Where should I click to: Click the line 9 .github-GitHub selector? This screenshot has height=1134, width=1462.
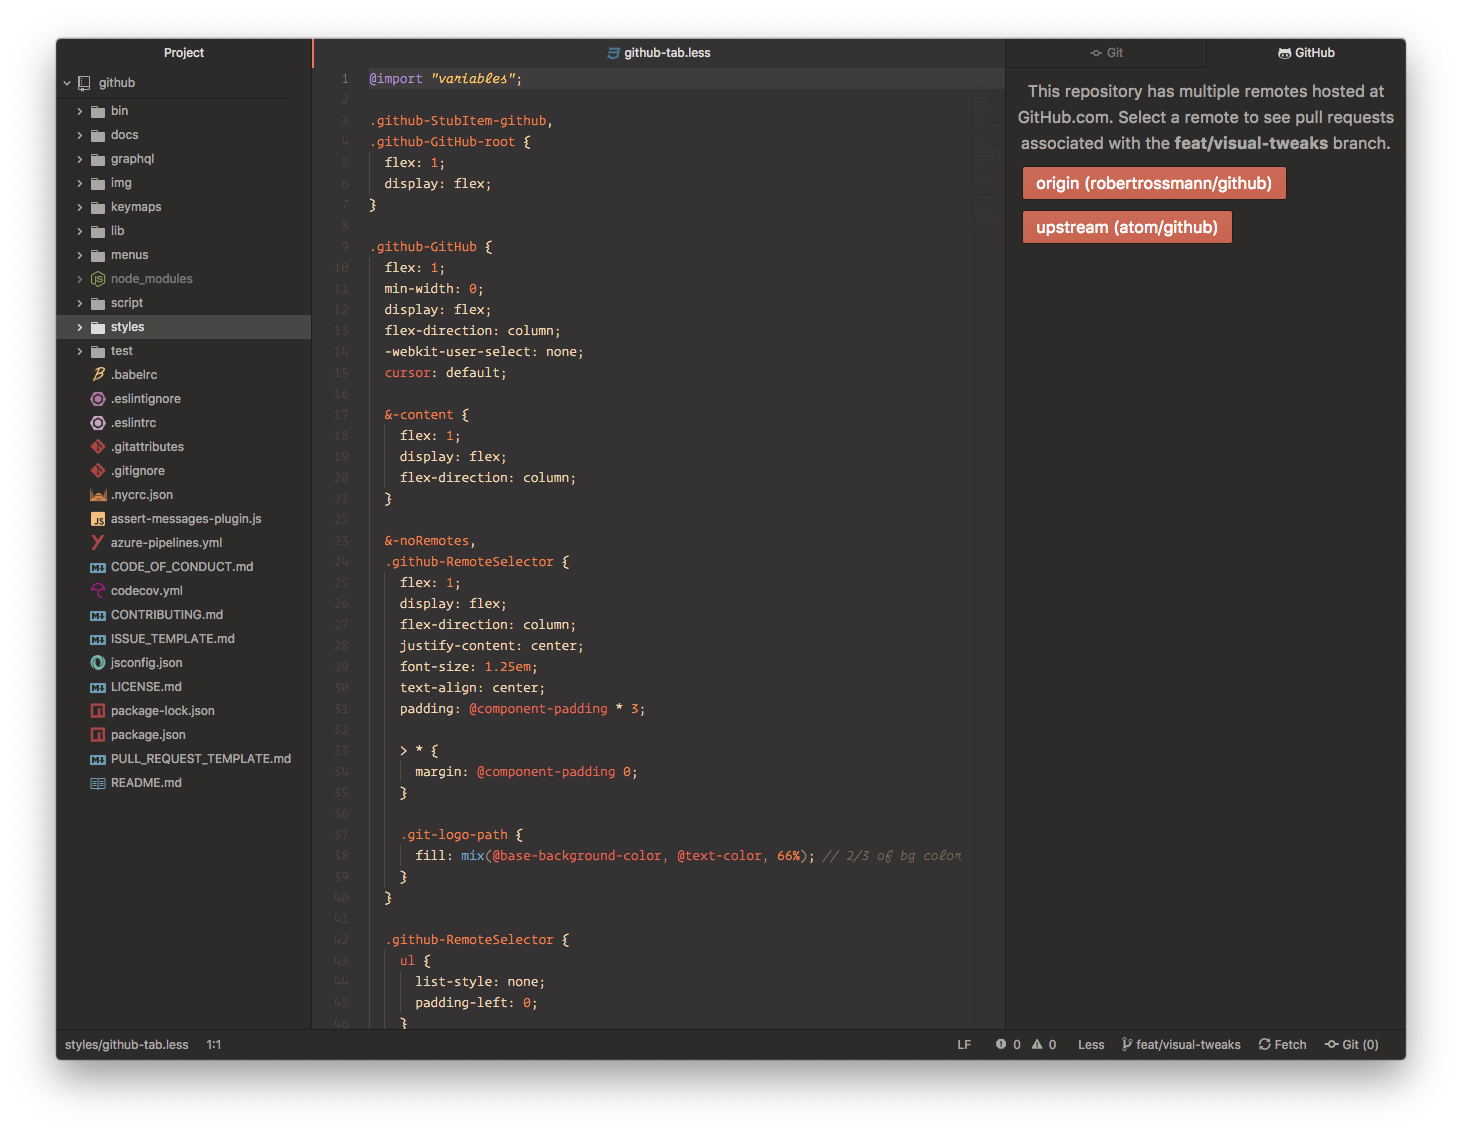423,247
